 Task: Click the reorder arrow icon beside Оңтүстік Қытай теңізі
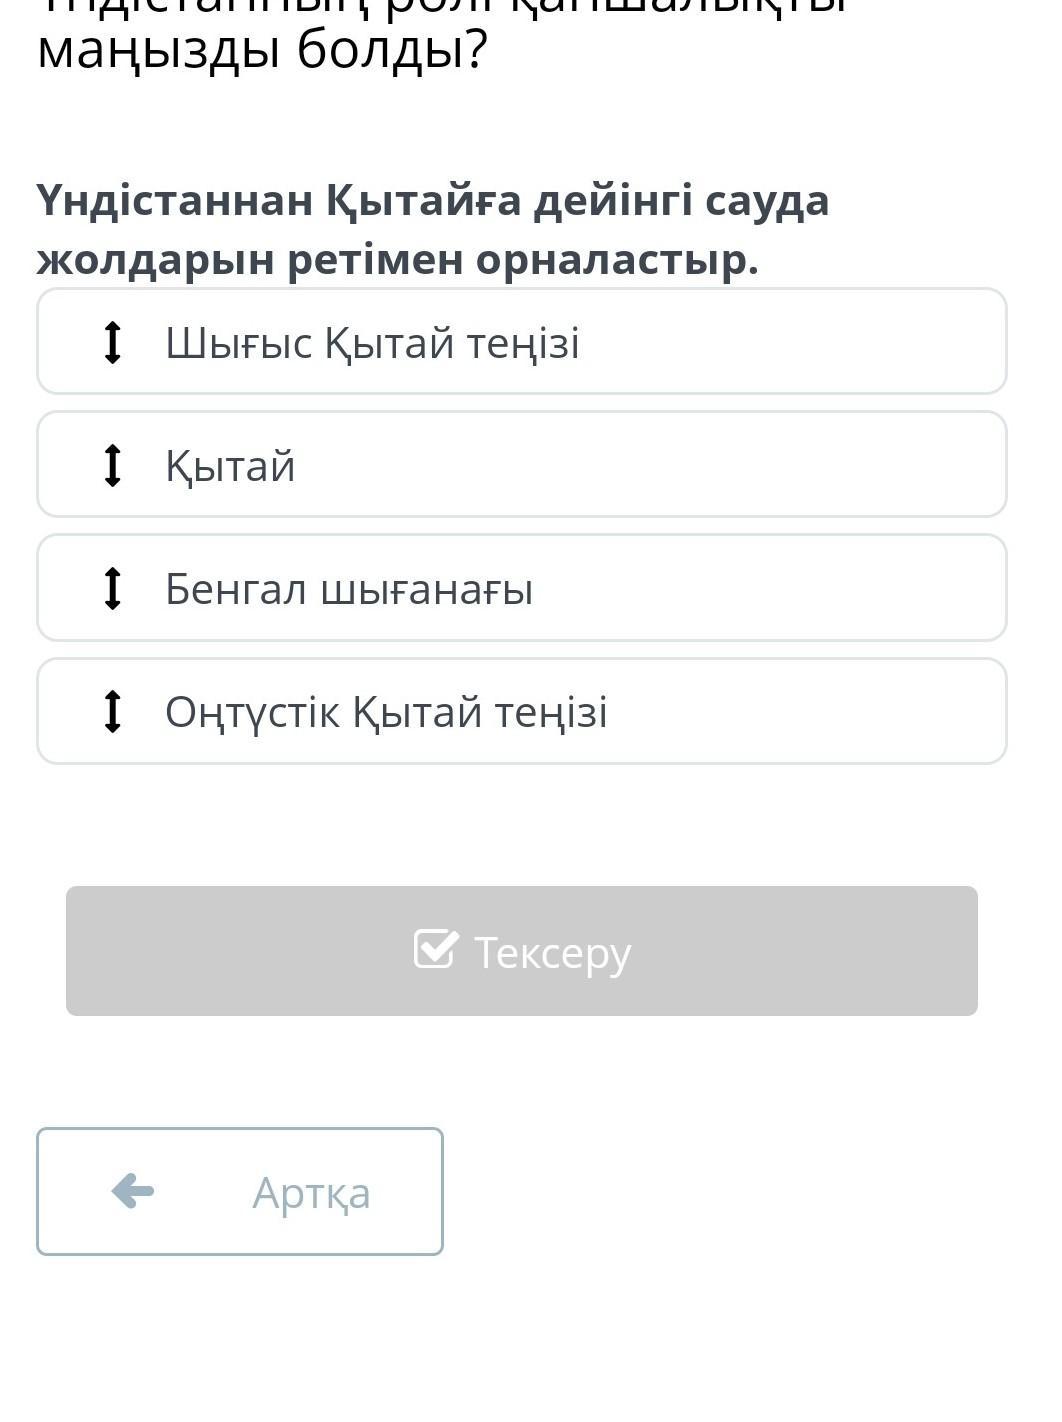pos(113,711)
